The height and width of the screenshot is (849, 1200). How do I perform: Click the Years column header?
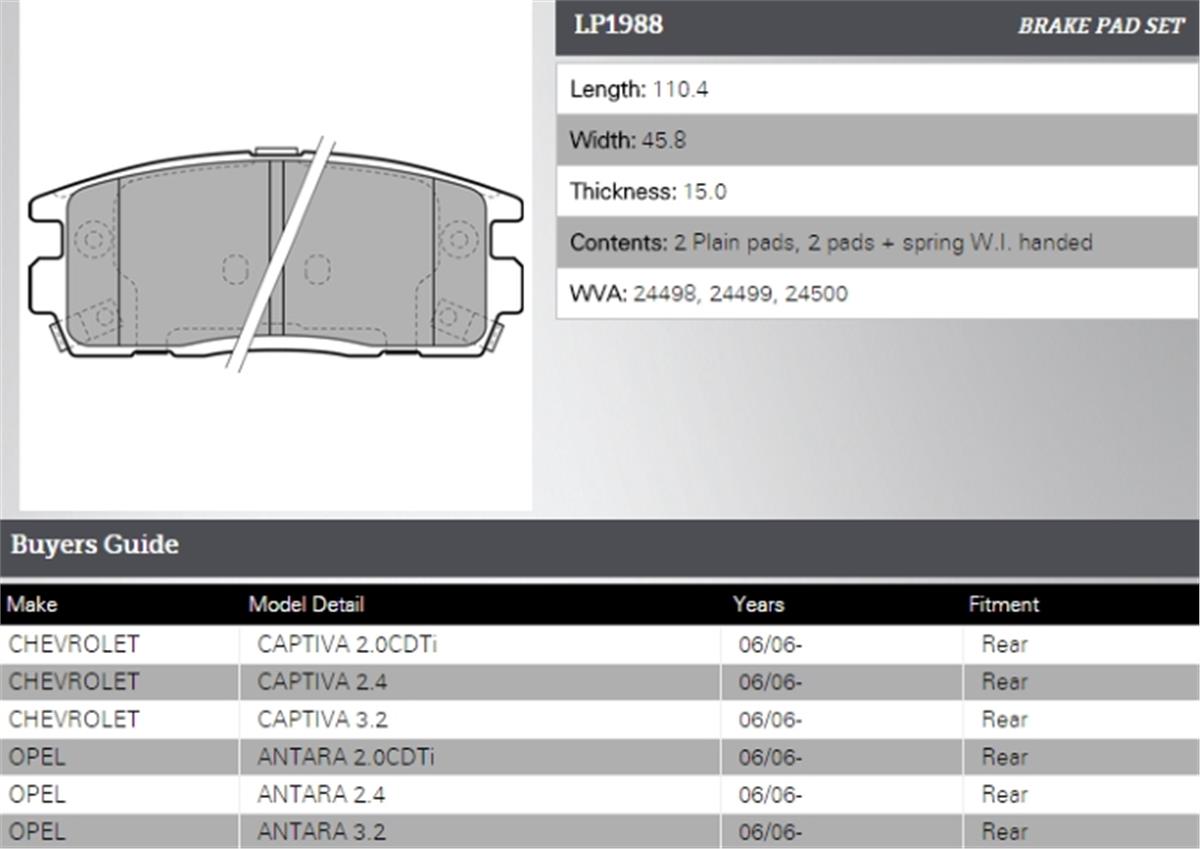758,604
